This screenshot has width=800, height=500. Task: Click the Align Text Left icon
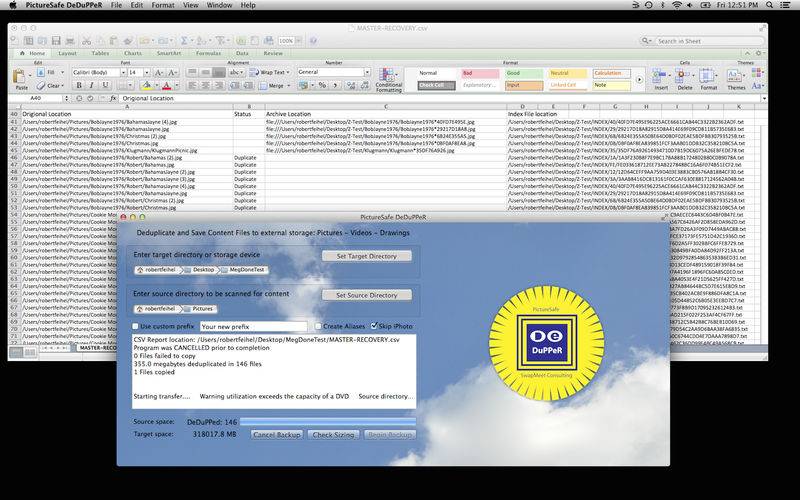(192, 85)
